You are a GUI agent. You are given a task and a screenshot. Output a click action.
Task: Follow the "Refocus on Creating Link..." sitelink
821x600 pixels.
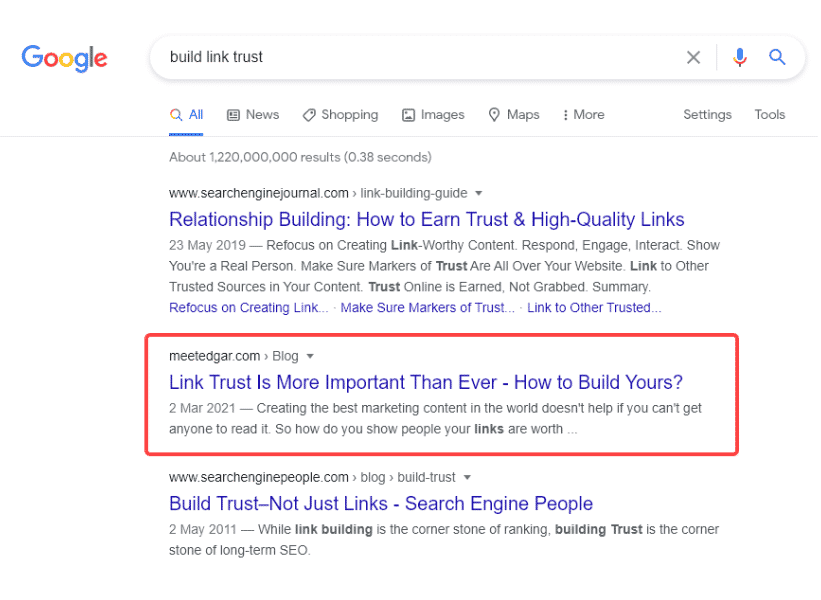(248, 308)
